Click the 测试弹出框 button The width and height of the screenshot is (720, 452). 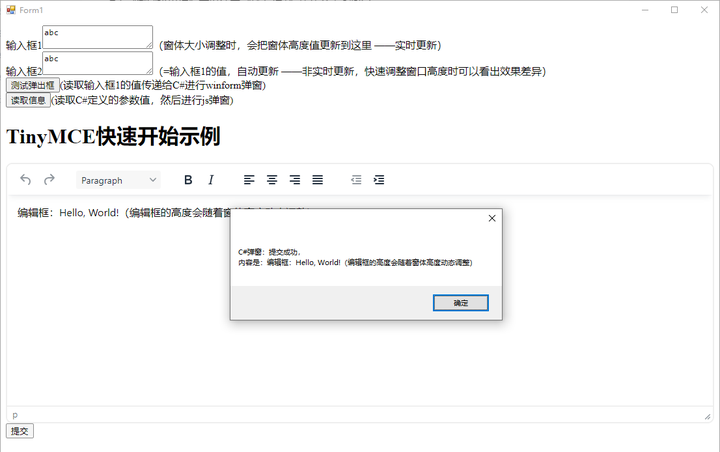(x=33, y=85)
